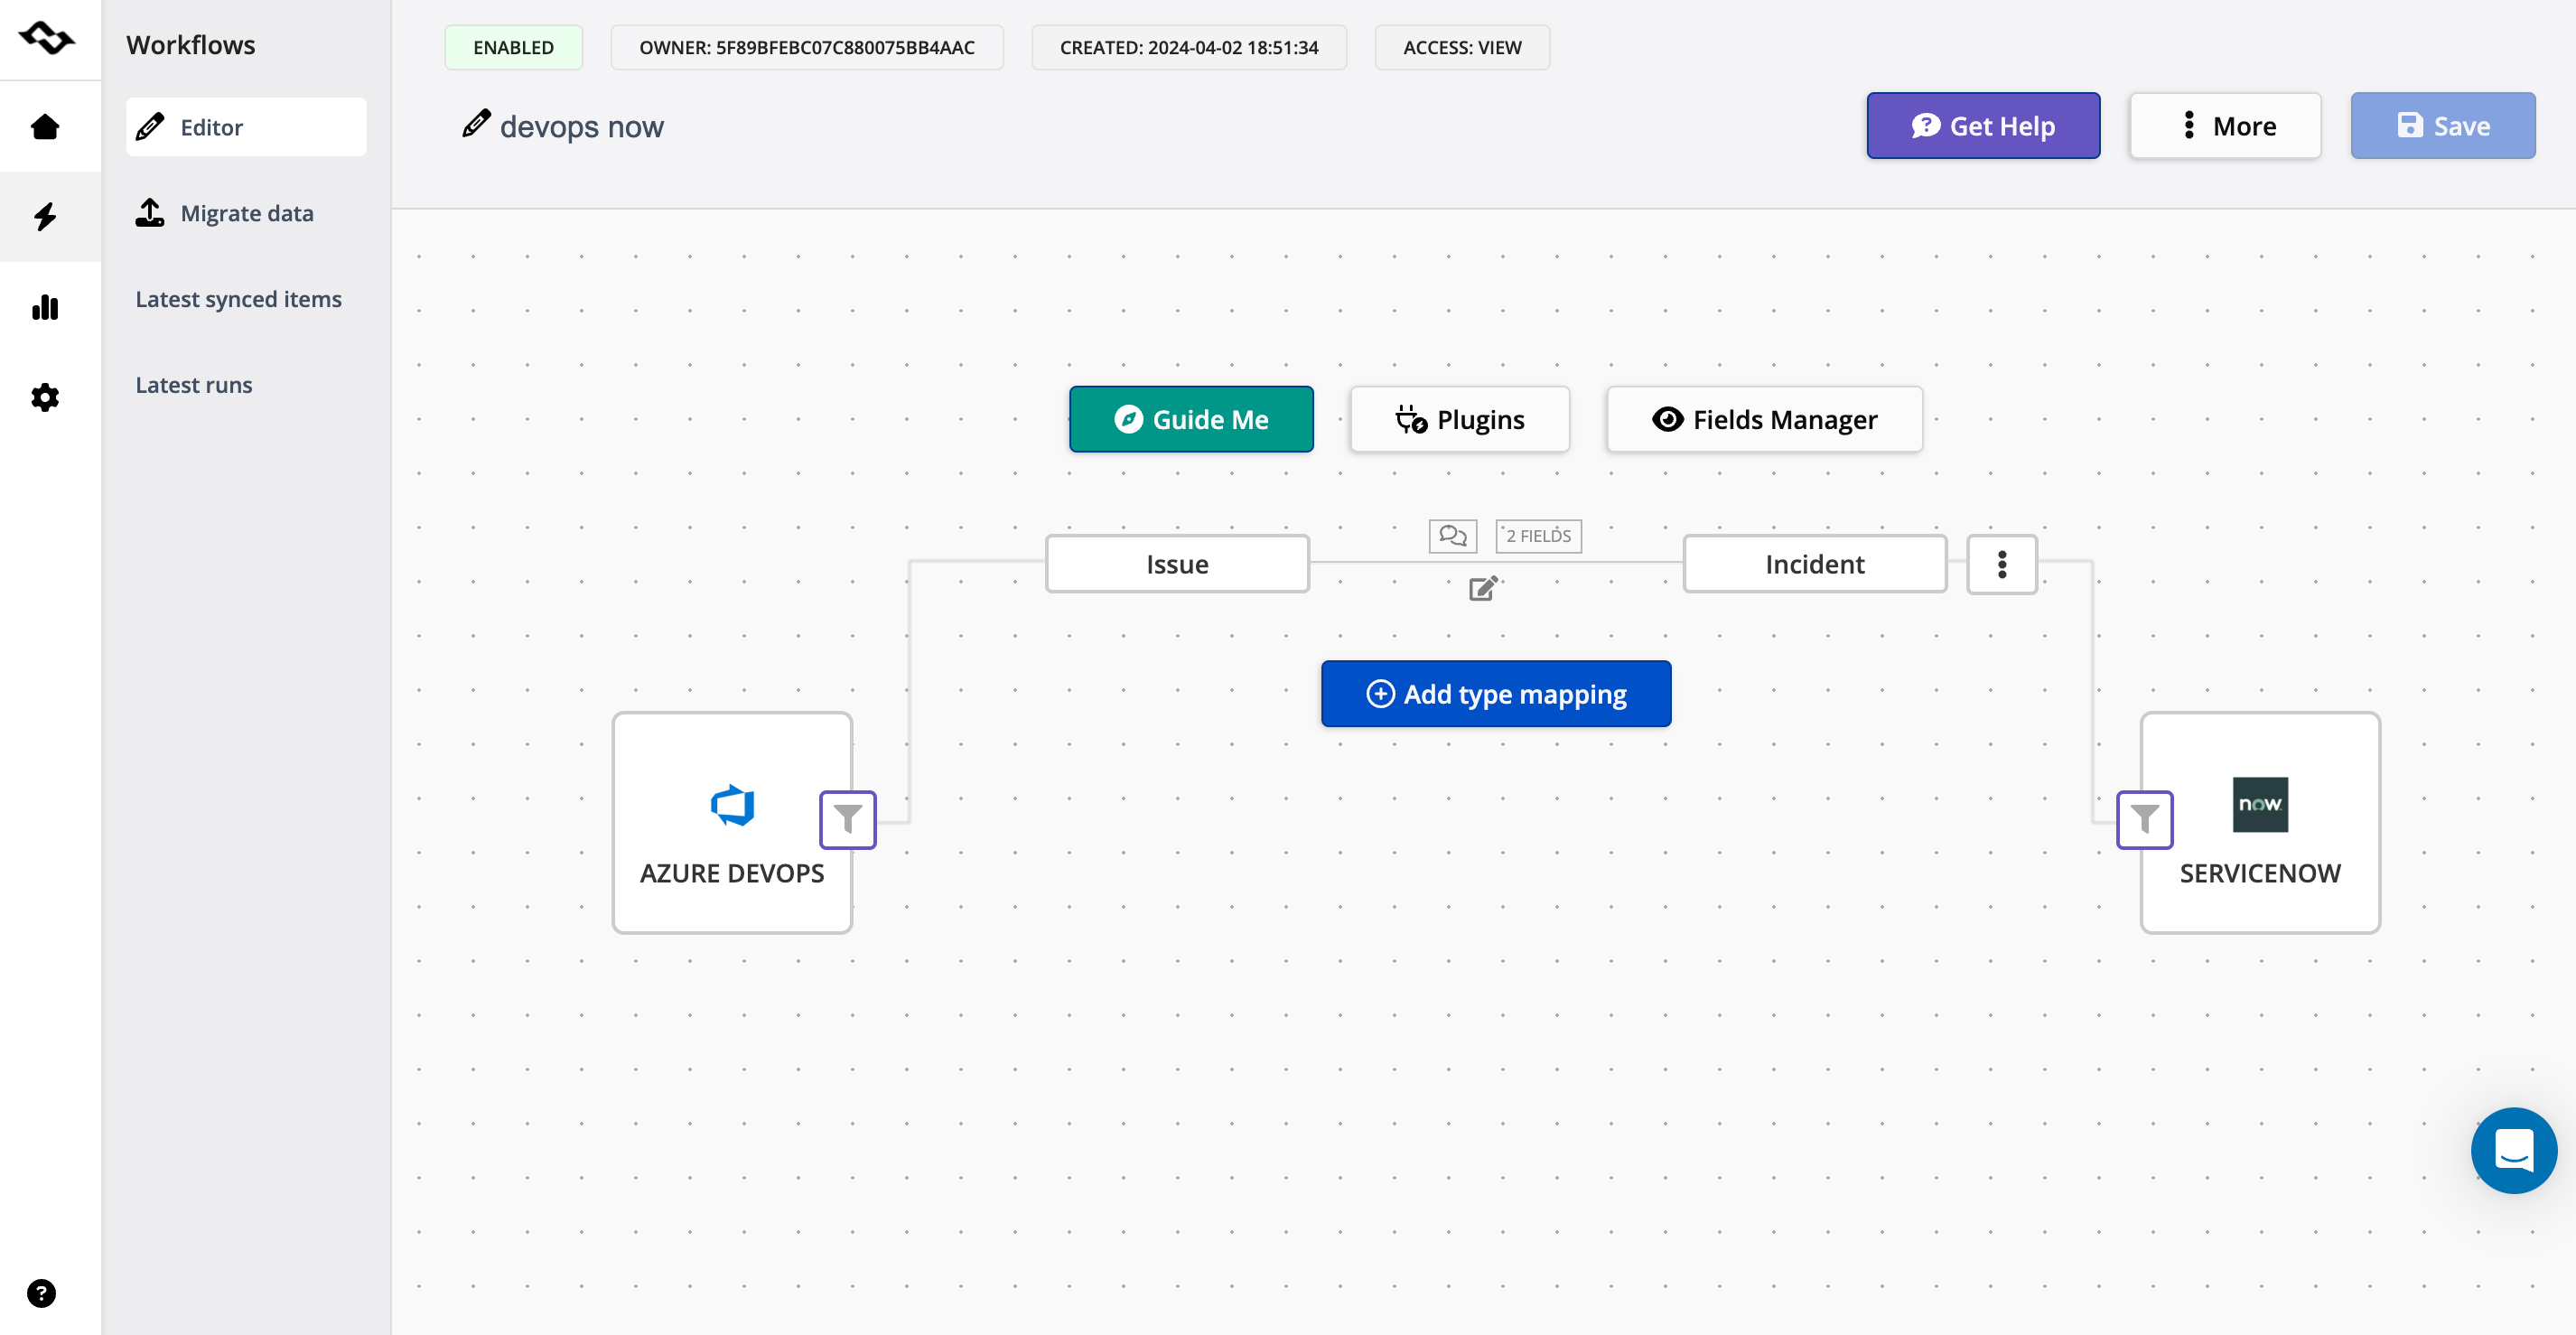Image resolution: width=2576 pixels, height=1335 pixels.
Task: Click the OWNER ID badge
Action: (x=806, y=47)
